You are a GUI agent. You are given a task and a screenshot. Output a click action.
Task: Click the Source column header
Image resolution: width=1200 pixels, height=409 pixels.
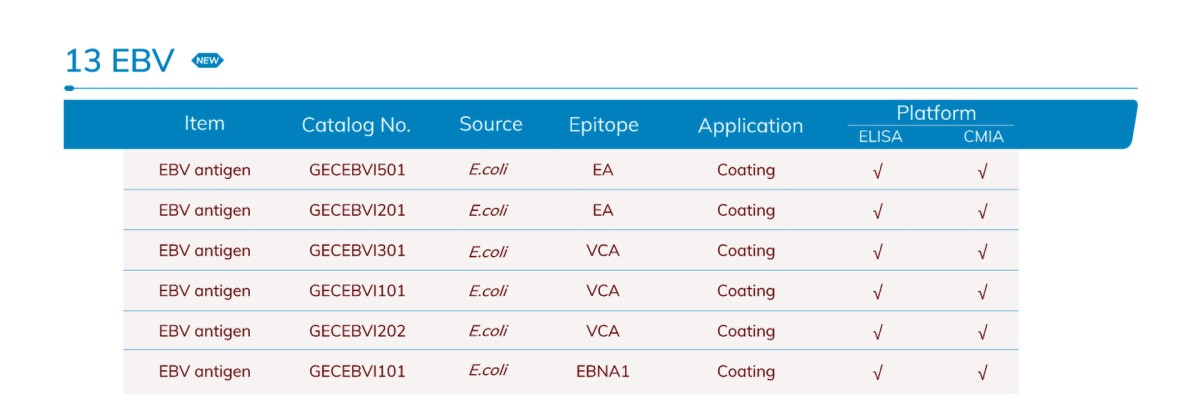491,124
